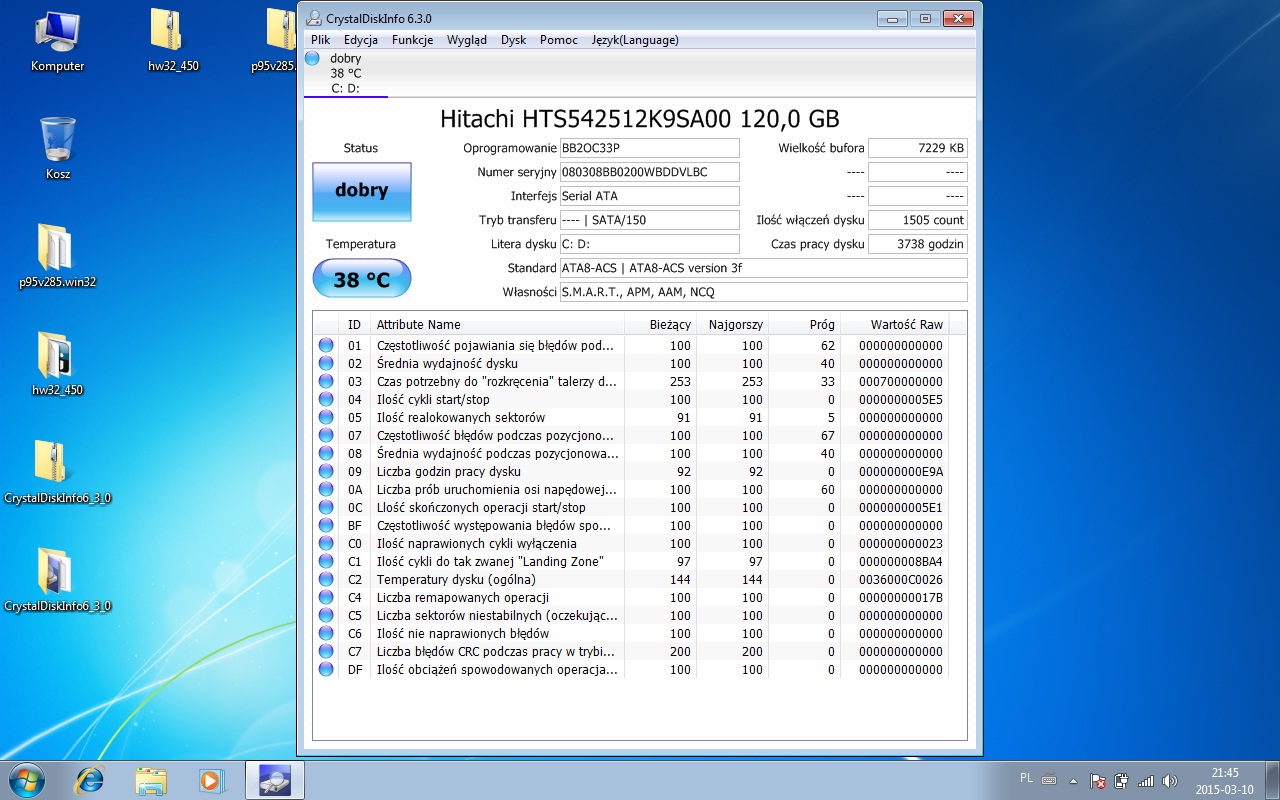The image size is (1280, 800).
Task: Show hidden tray icons arrow
Action: [x=1074, y=780]
